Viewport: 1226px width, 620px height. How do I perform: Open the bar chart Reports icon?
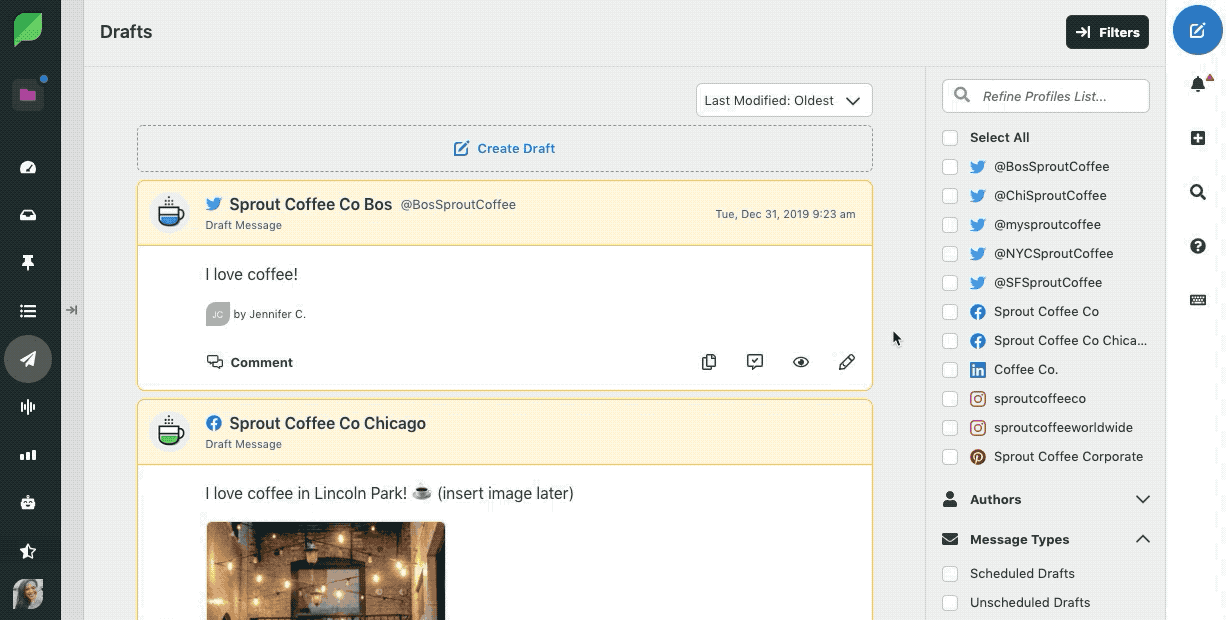[x=28, y=455]
